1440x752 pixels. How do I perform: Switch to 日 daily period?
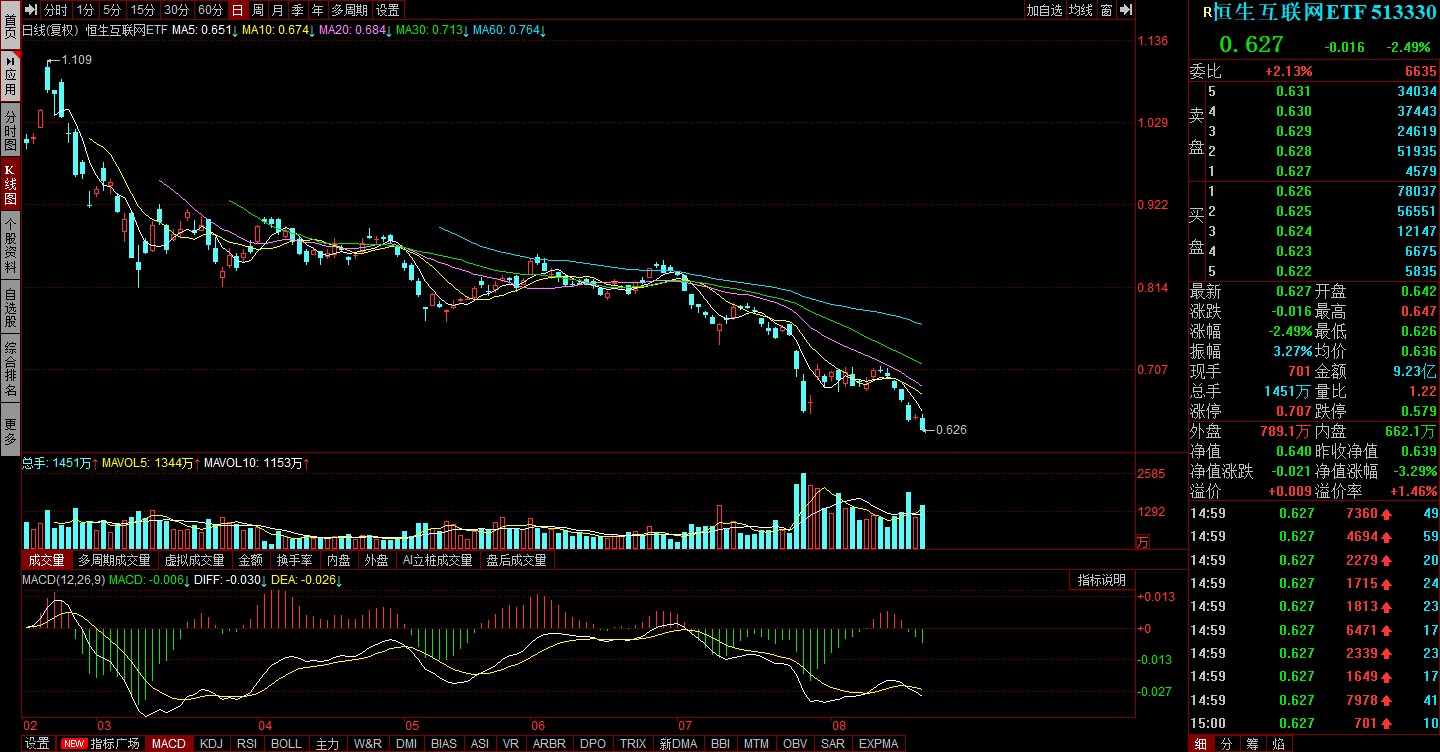tap(237, 10)
